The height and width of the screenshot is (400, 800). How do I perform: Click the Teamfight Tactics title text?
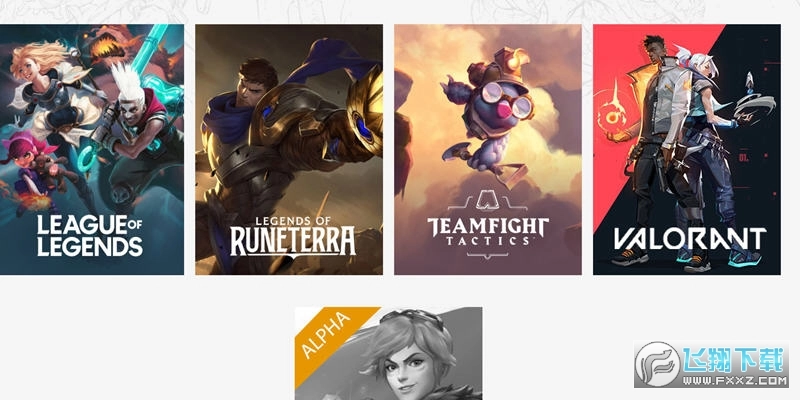[x=488, y=231]
